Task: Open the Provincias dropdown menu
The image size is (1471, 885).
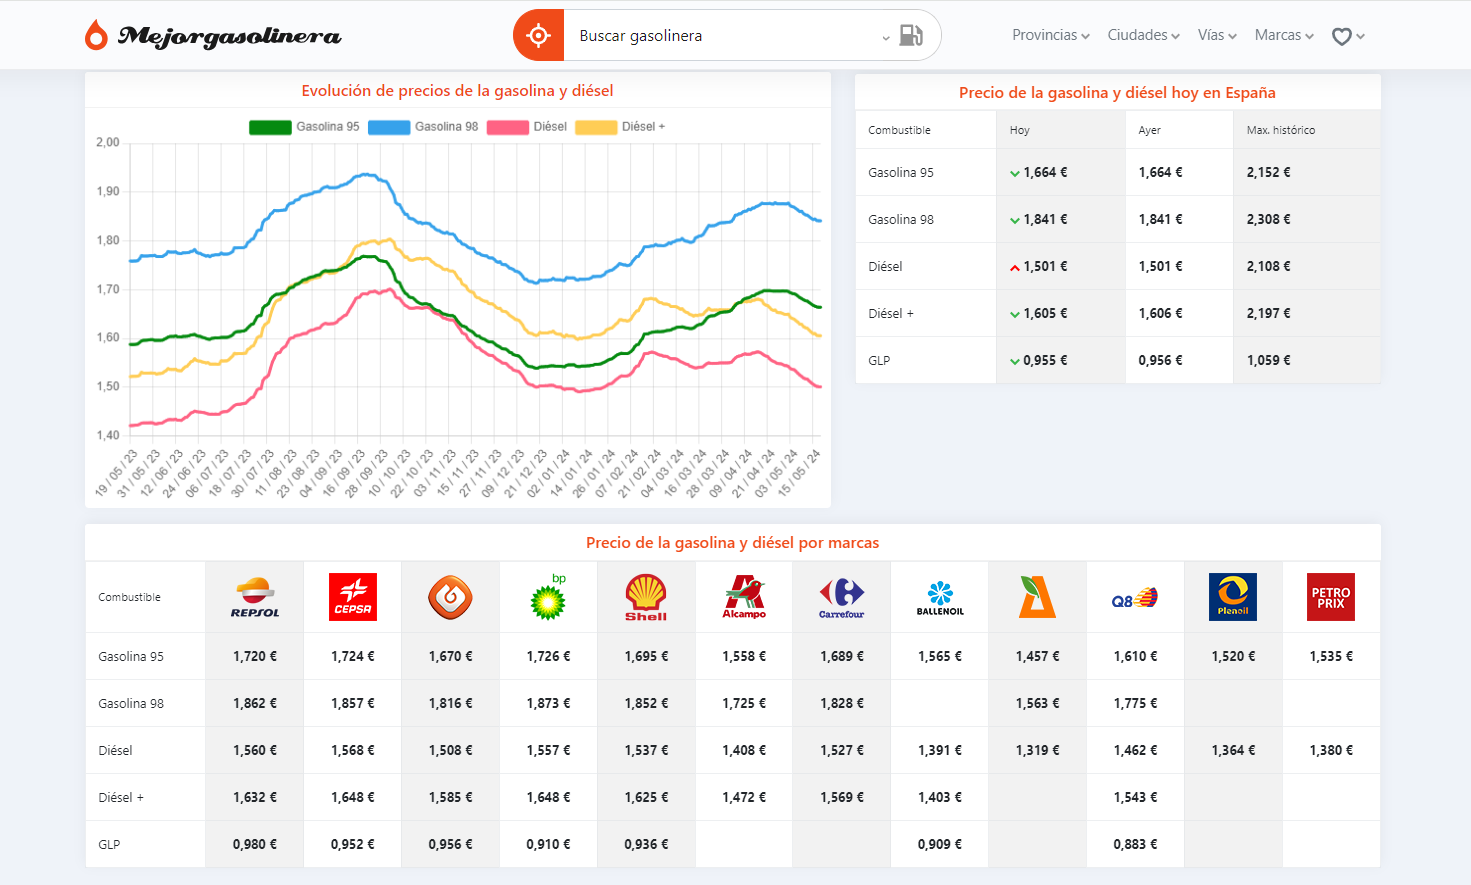Action: (x=1051, y=35)
